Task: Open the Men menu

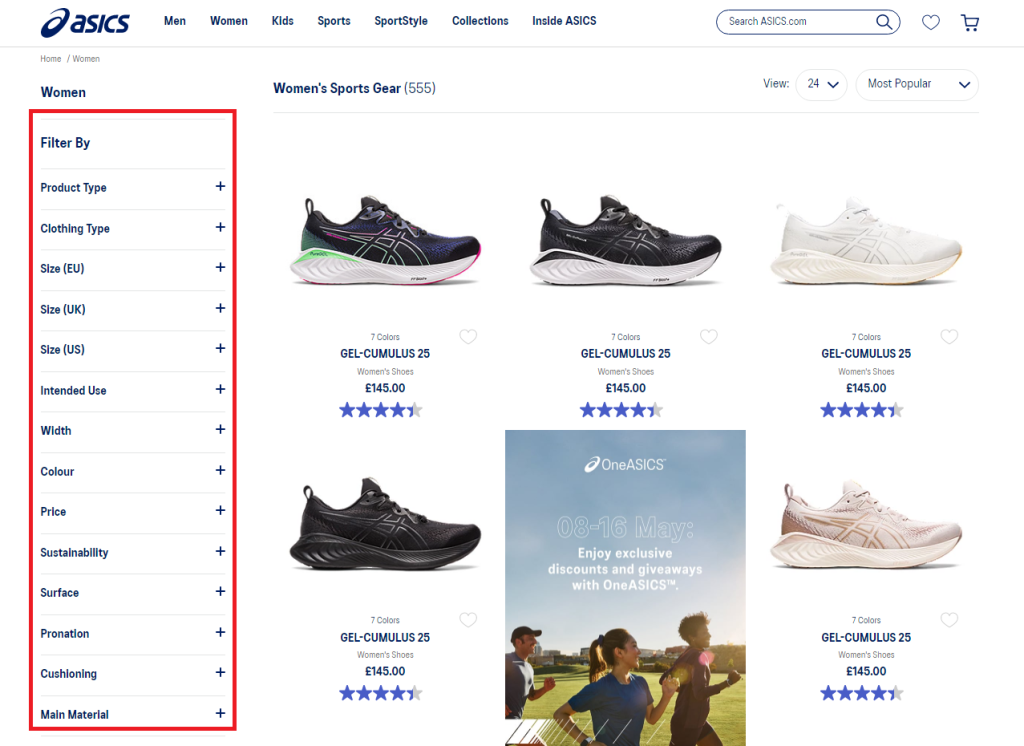Action: pos(174,21)
